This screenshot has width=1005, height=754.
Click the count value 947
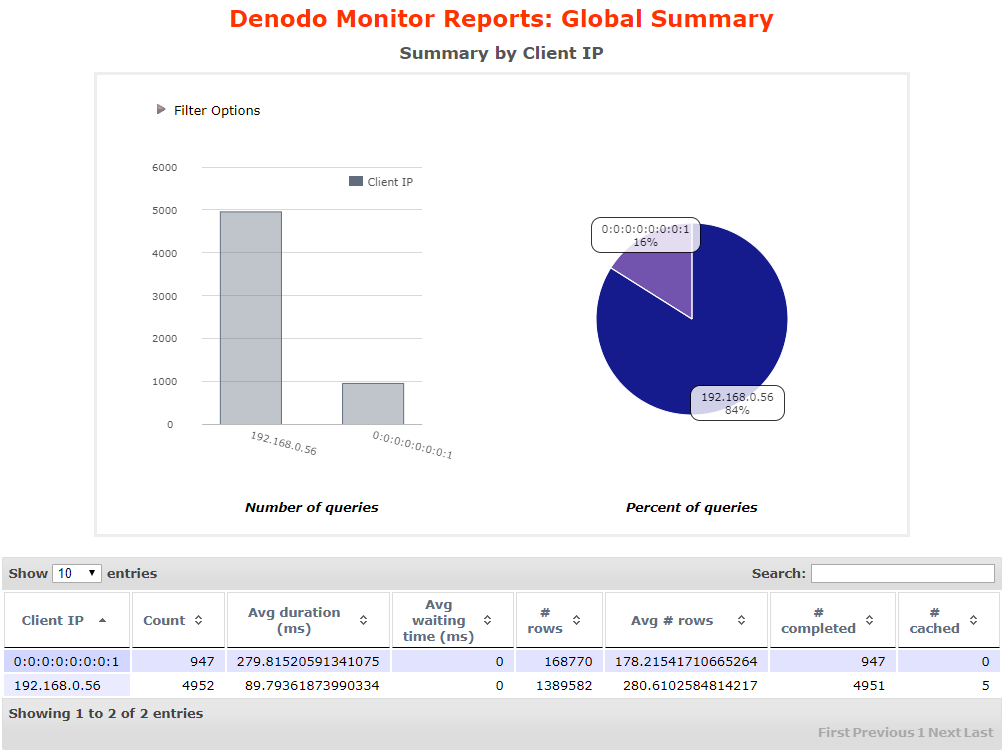[202, 661]
